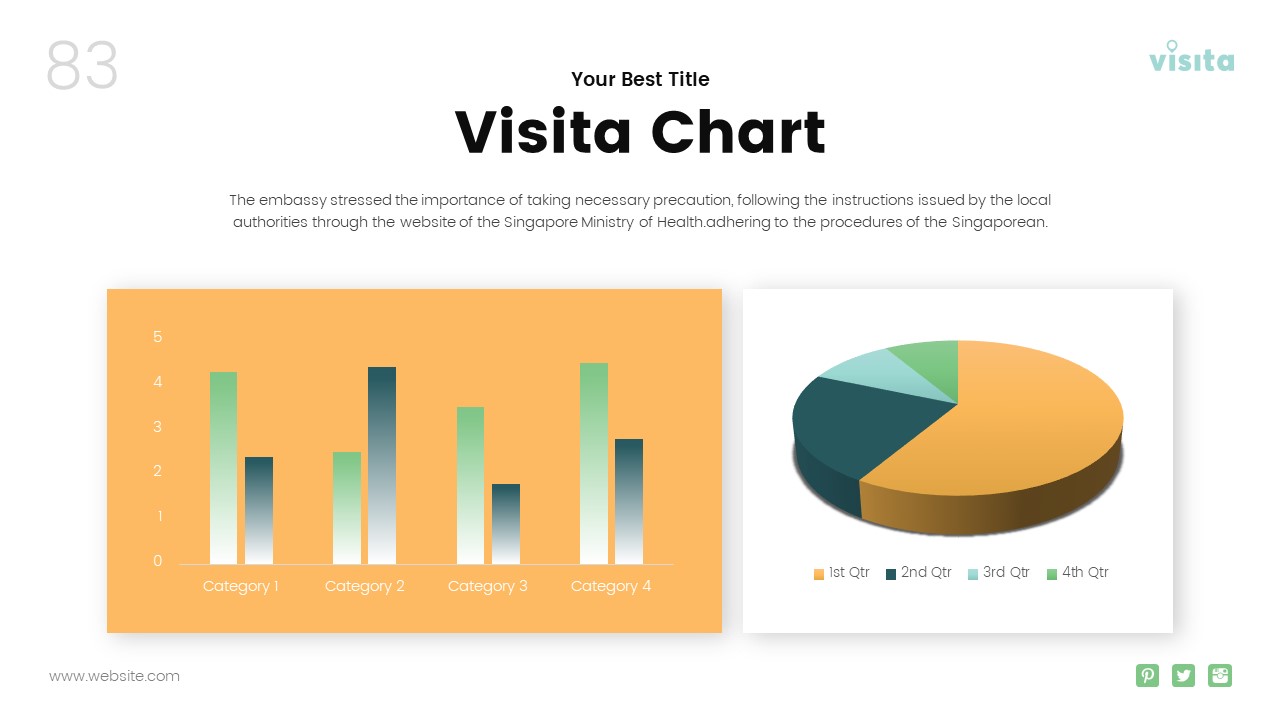
Task: Click the 4th Qtr green legend swatch
Action: click(1052, 574)
